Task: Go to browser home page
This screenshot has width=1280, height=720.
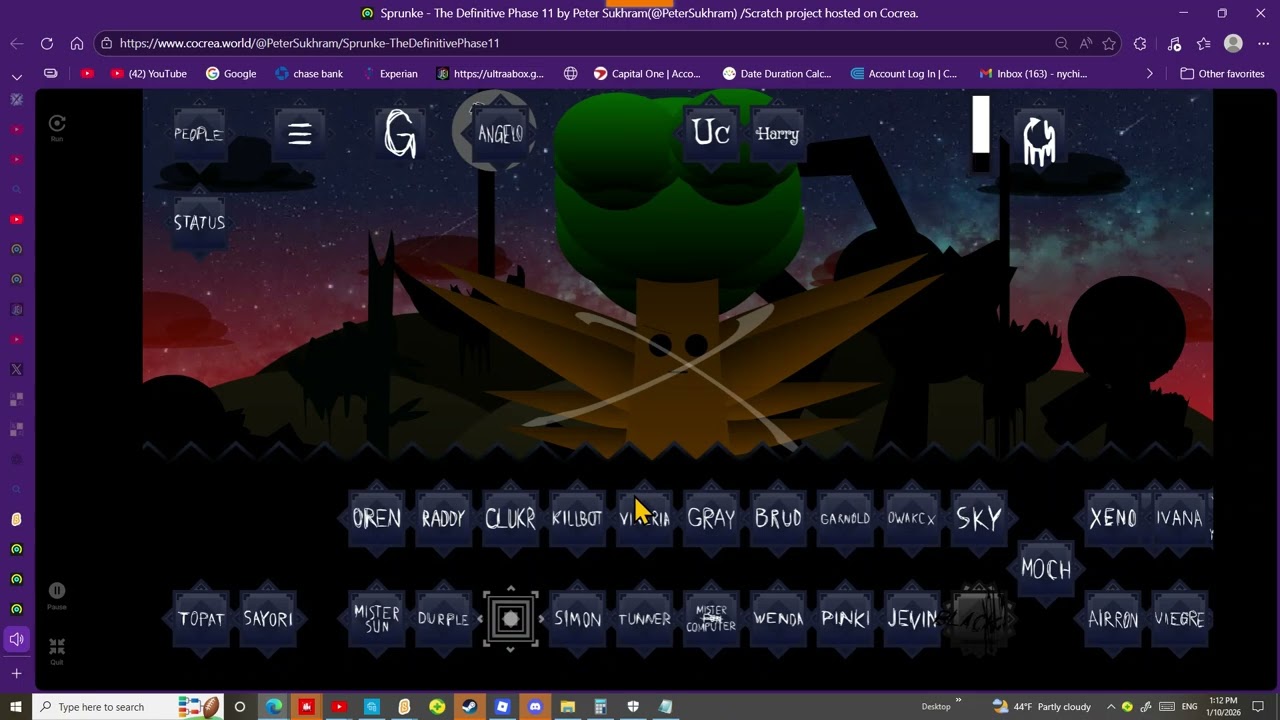Action: (x=77, y=43)
